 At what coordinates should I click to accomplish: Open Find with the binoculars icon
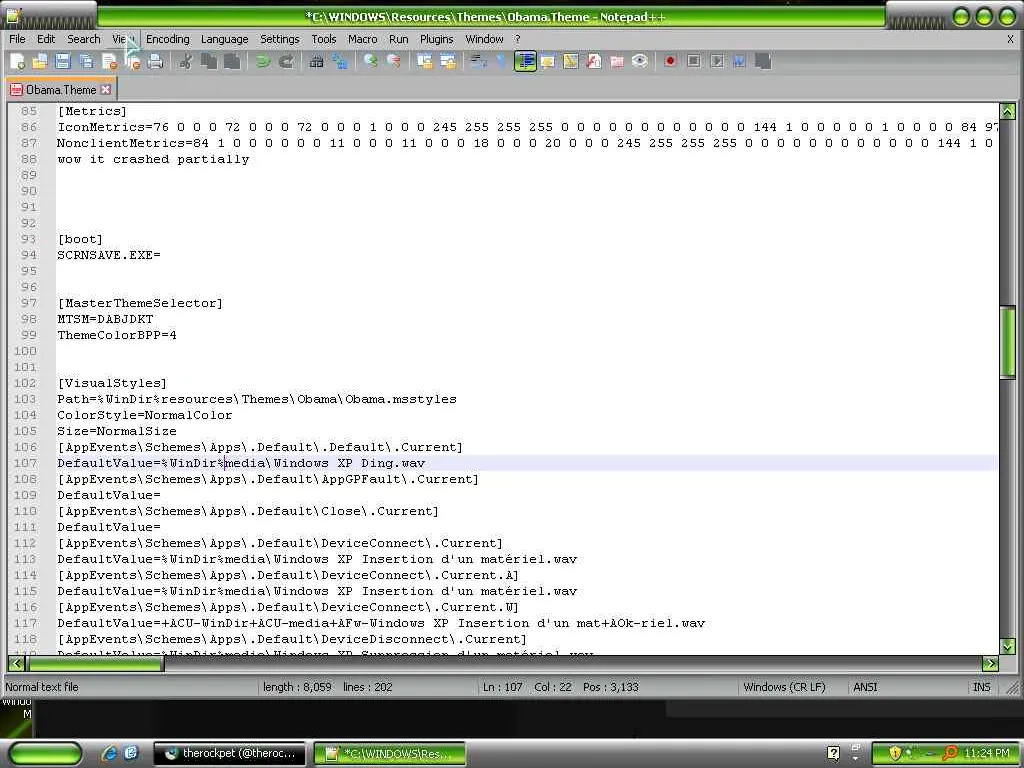click(x=316, y=61)
